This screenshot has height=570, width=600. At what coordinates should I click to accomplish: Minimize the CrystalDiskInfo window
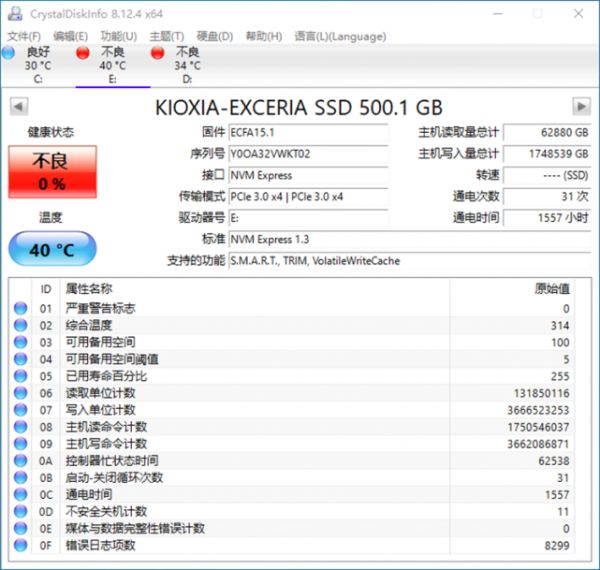click(x=497, y=14)
